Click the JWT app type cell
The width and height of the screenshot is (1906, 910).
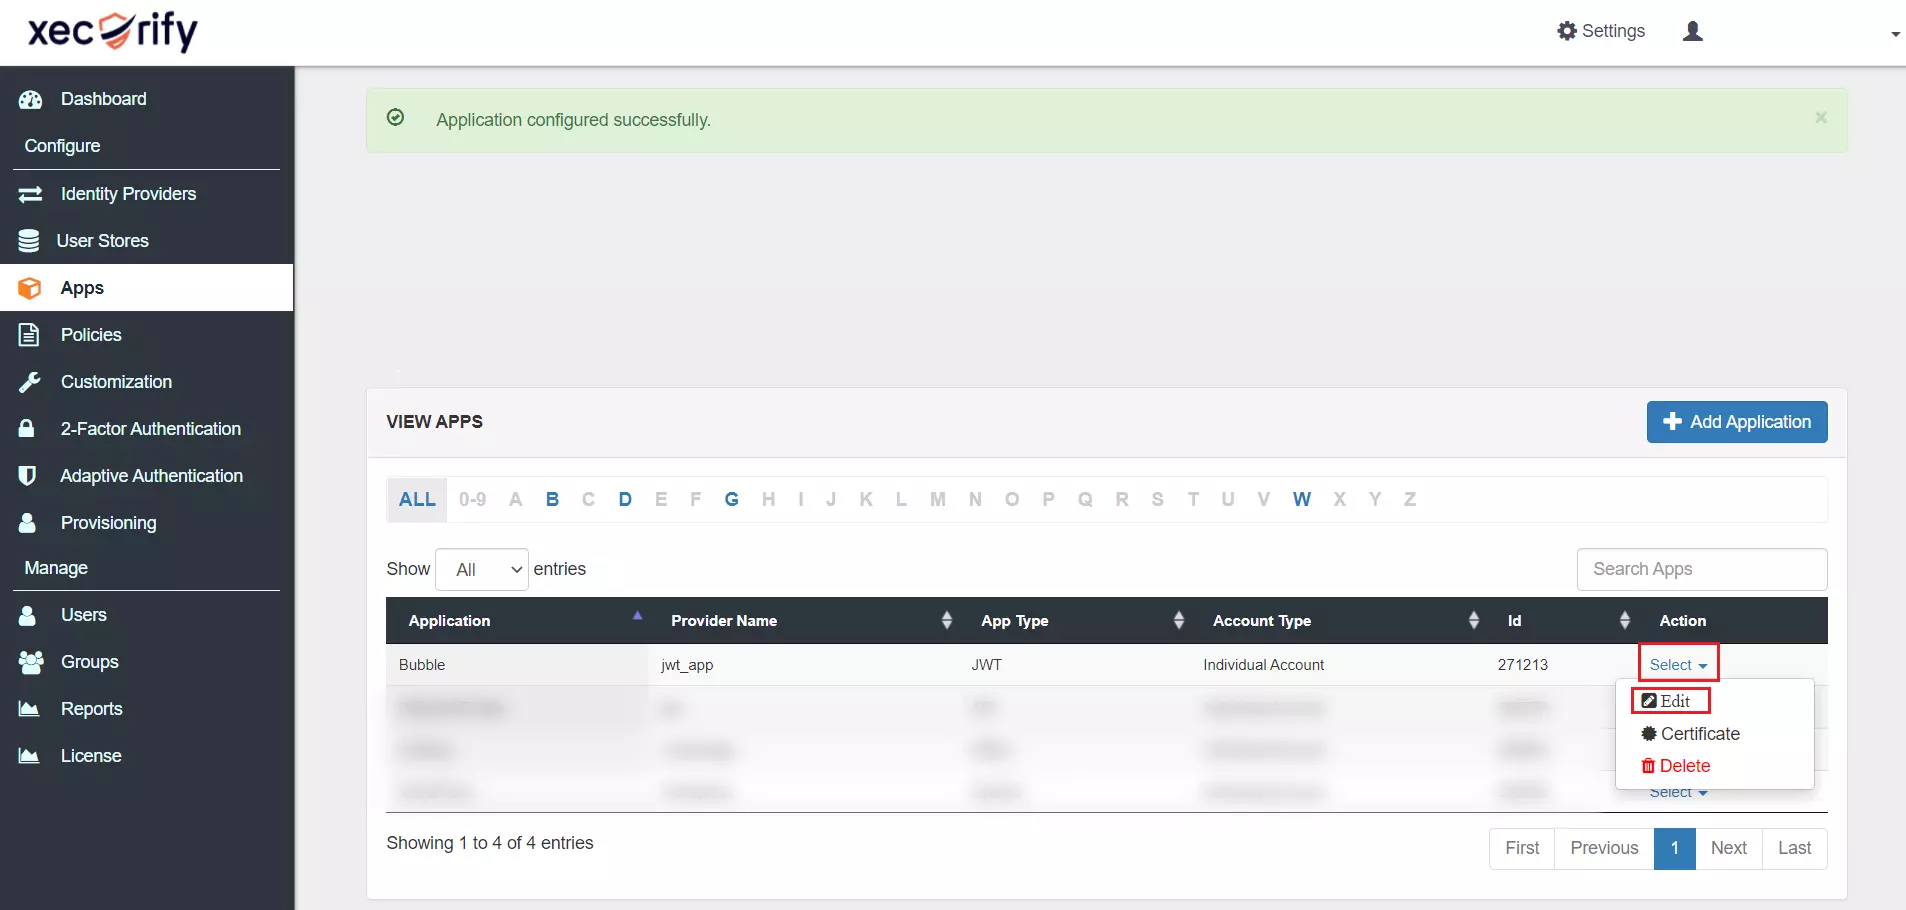point(1075,665)
